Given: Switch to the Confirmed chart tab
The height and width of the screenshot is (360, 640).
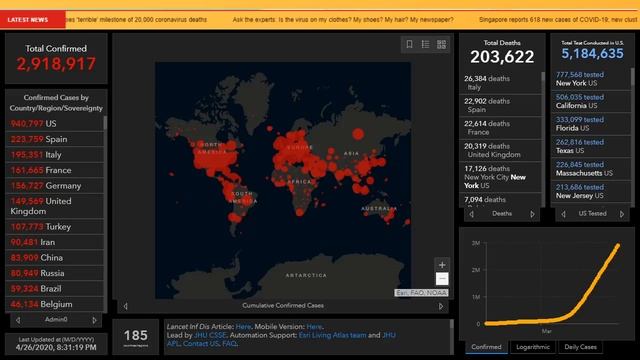Looking at the screenshot, I should tap(486, 347).
